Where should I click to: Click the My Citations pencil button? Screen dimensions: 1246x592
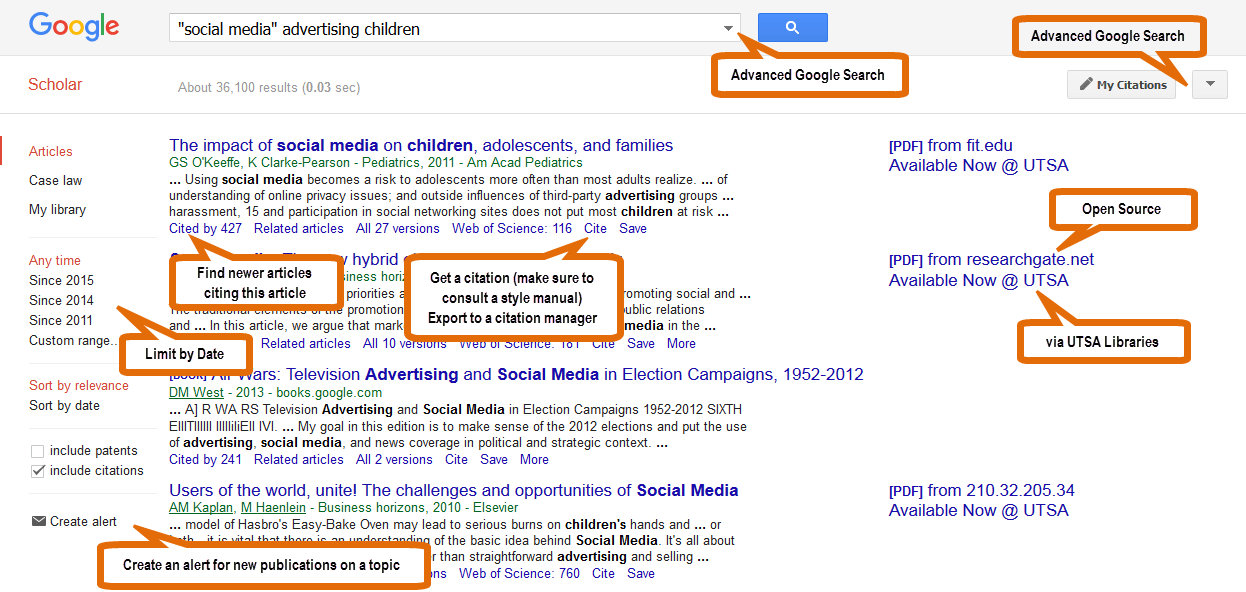pyautogui.click(x=1120, y=84)
